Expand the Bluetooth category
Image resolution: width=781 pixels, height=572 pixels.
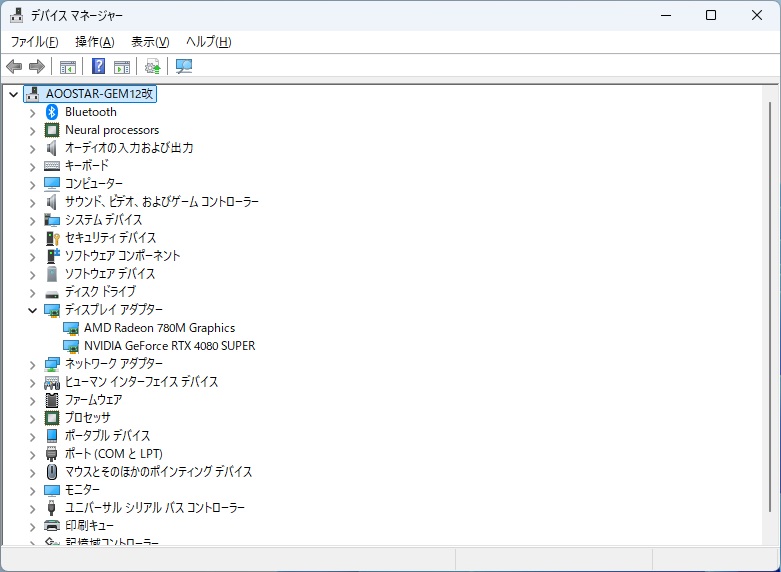tap(32, 112)
